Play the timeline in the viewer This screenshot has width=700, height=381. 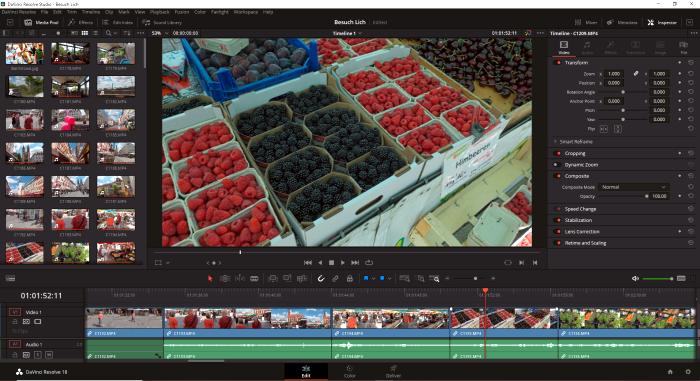point(343,263)
